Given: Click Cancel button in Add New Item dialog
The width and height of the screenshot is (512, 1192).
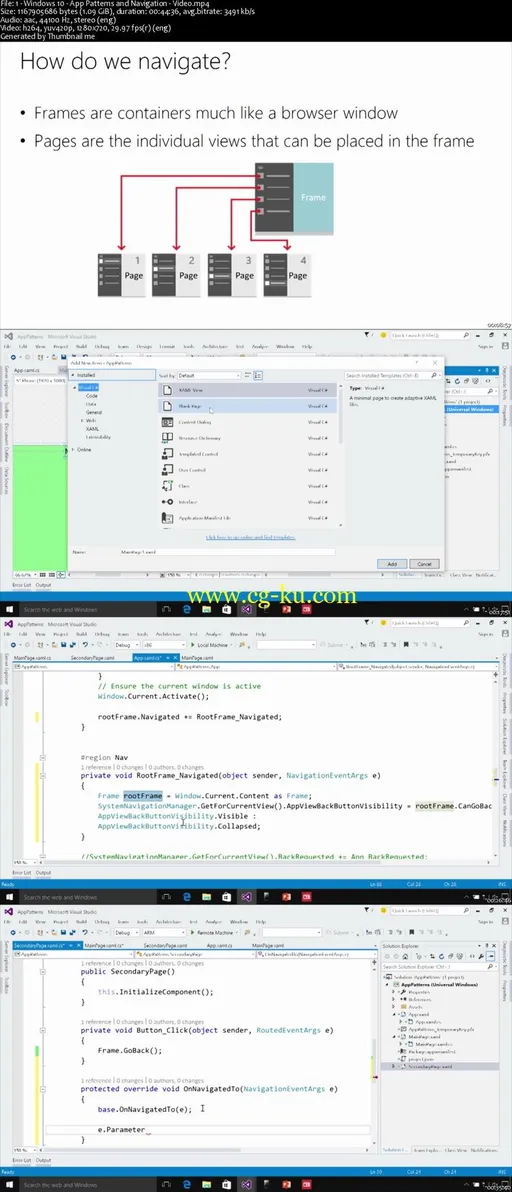Looking at the screenshot, I should pos(425,563).
